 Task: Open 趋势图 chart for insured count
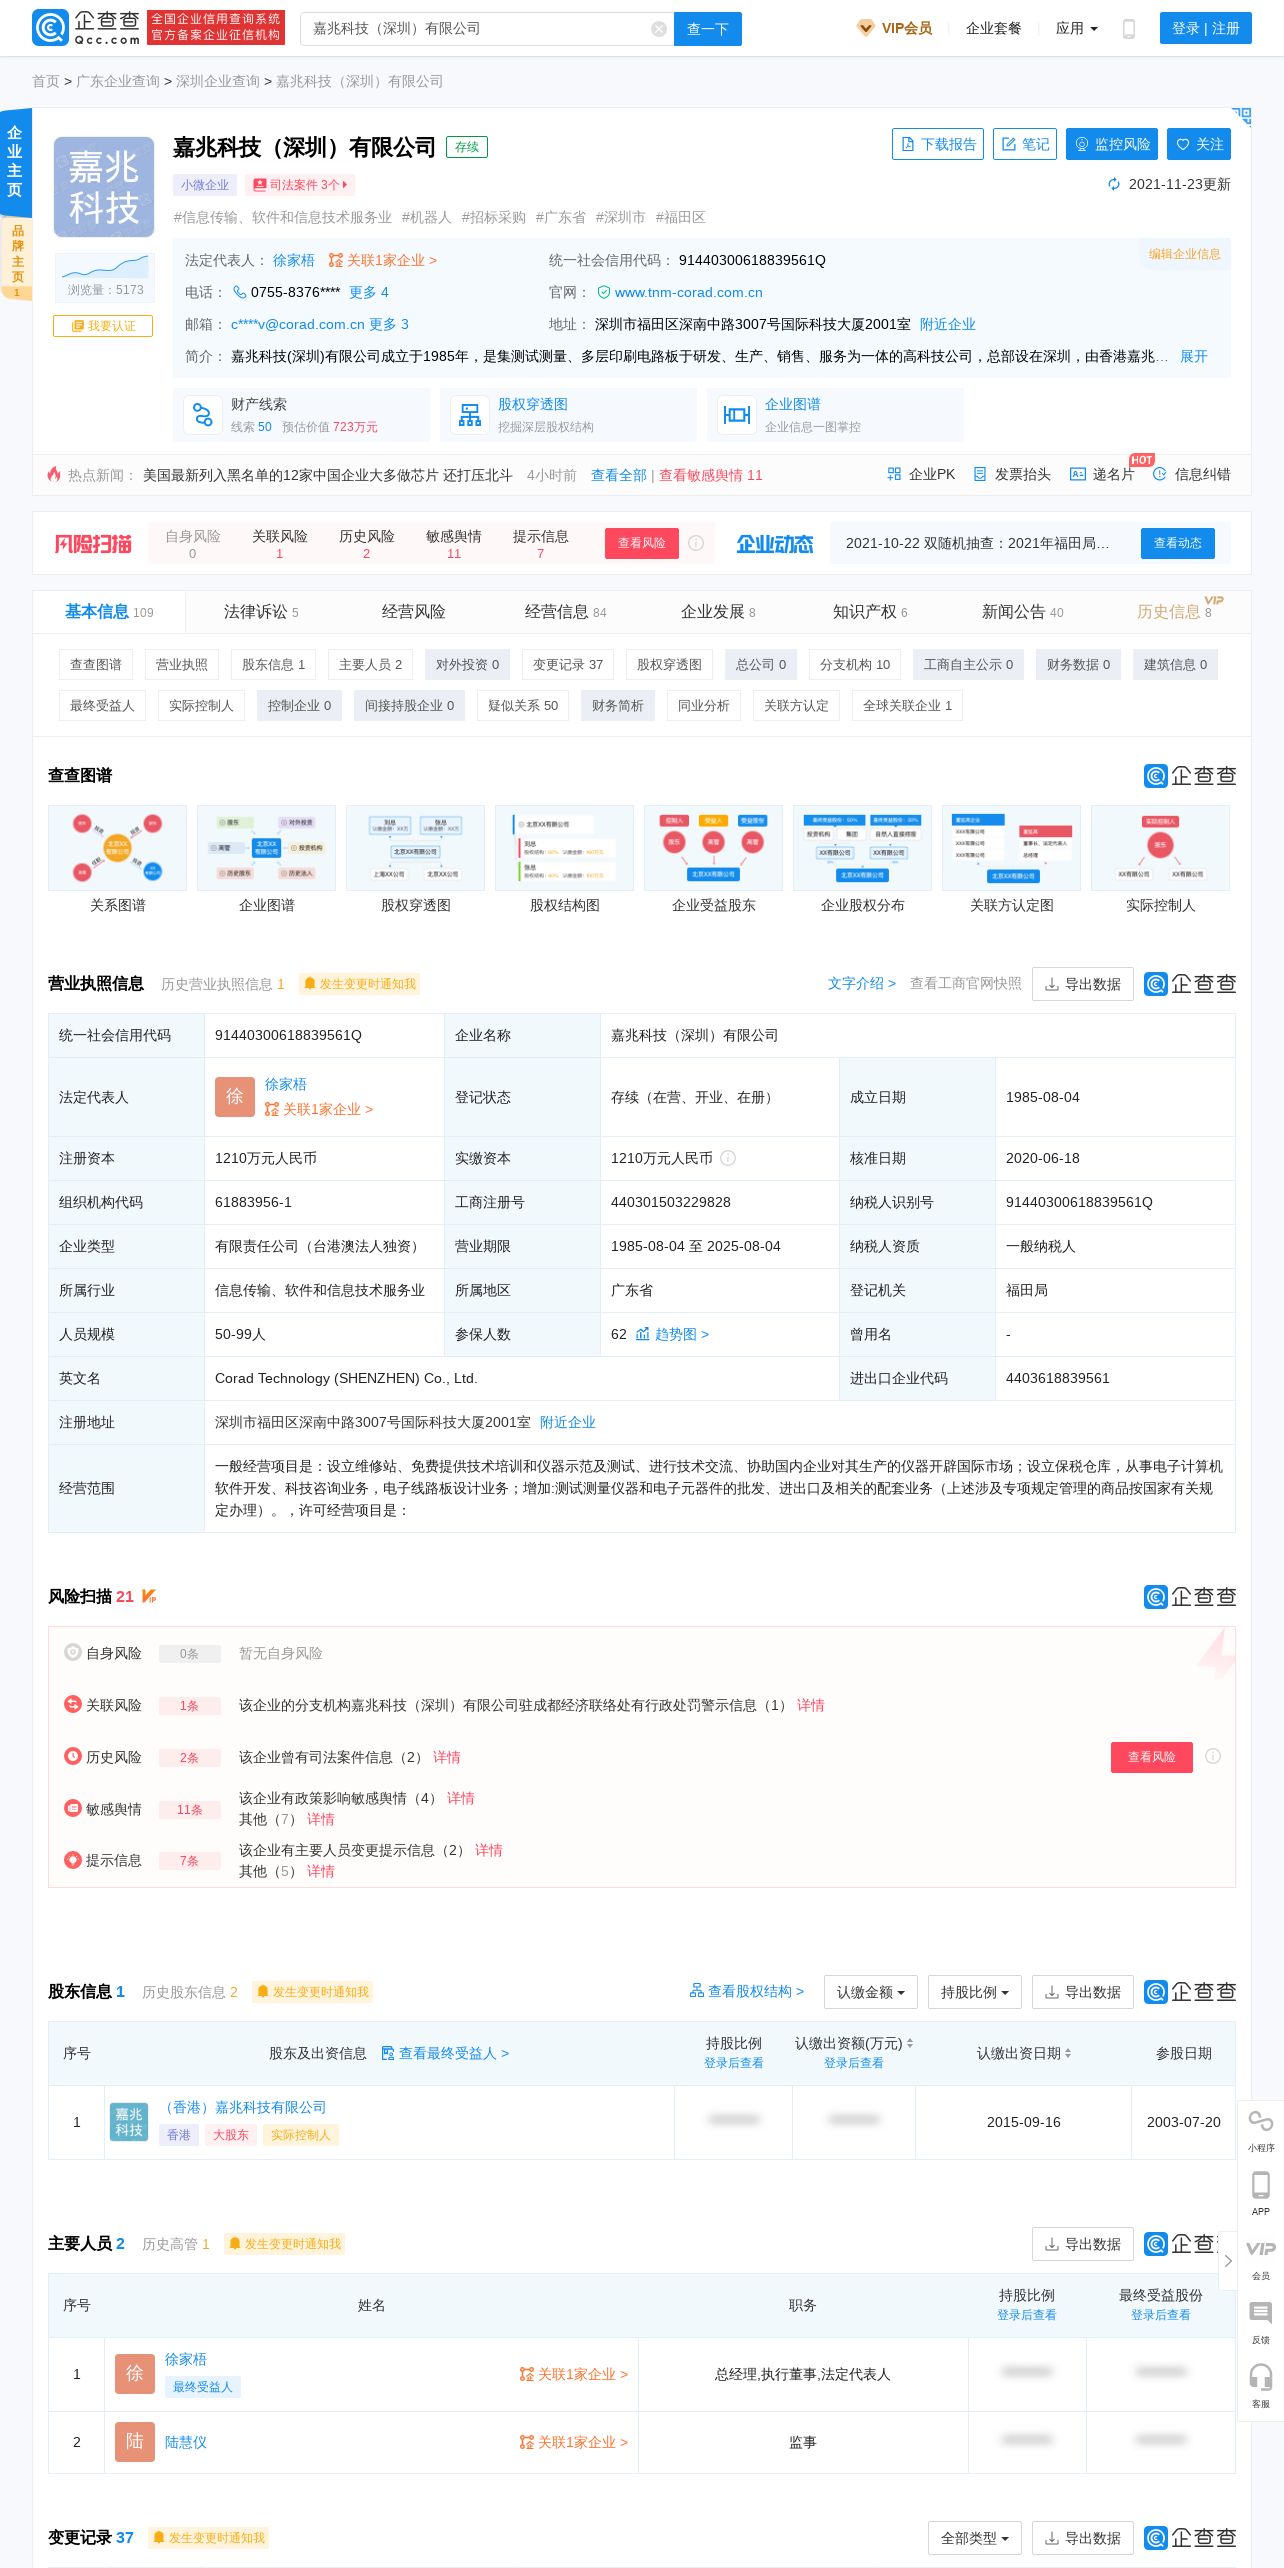[672, 1334]
